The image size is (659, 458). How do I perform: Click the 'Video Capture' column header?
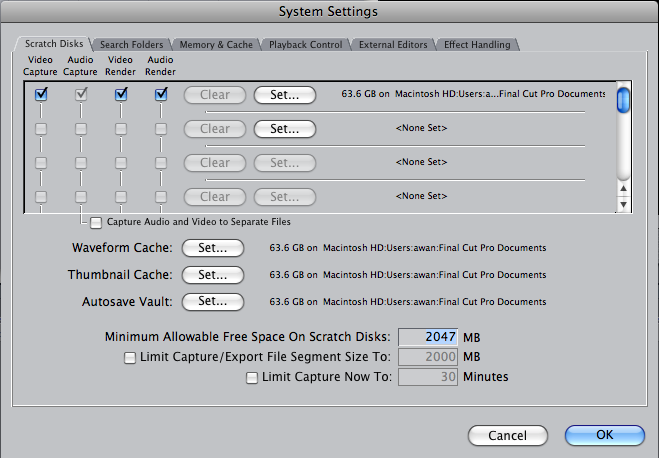tap(40, 66)
